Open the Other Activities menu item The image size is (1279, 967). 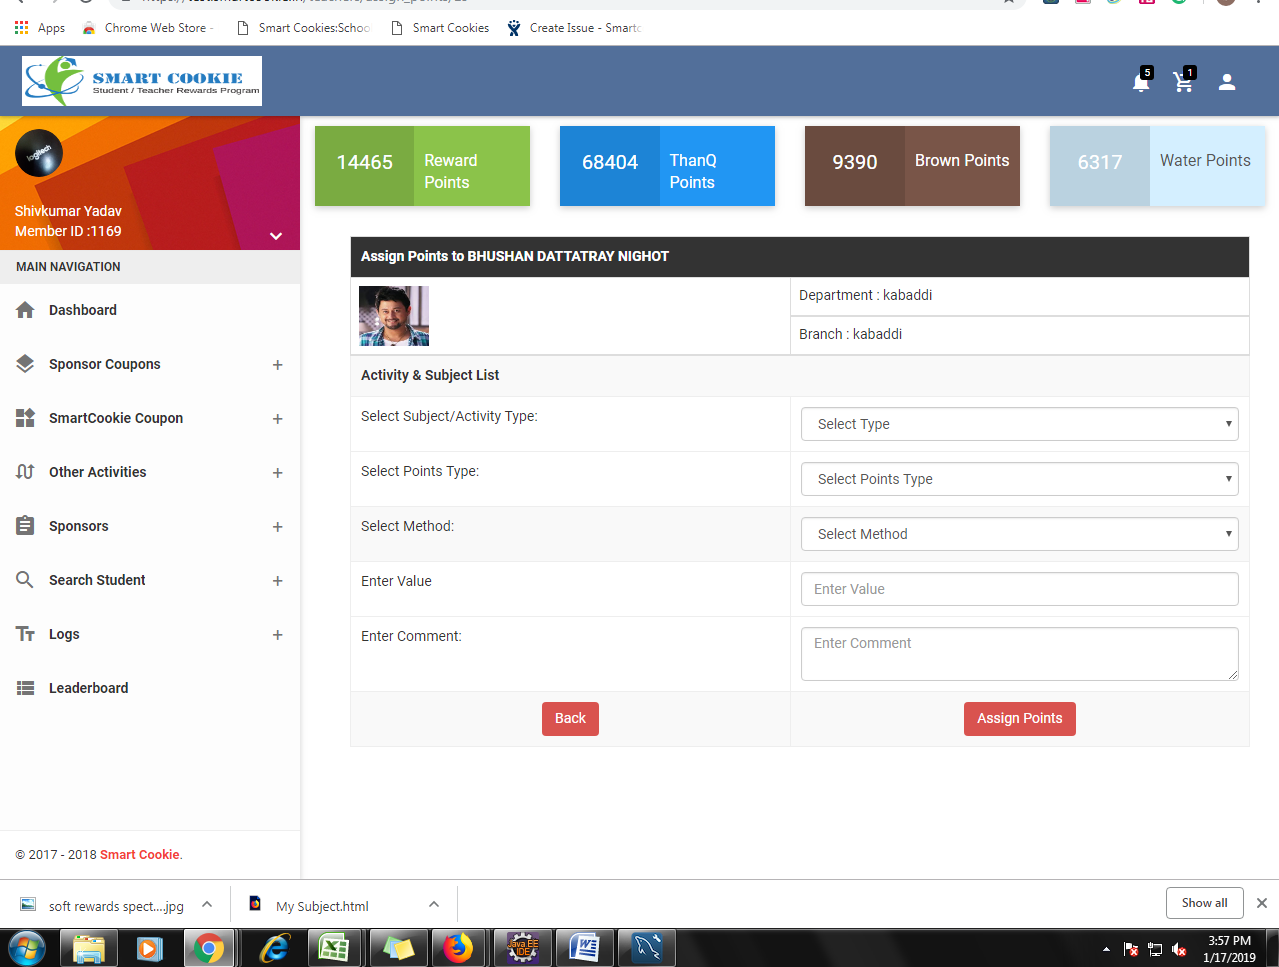coord(98,472)
